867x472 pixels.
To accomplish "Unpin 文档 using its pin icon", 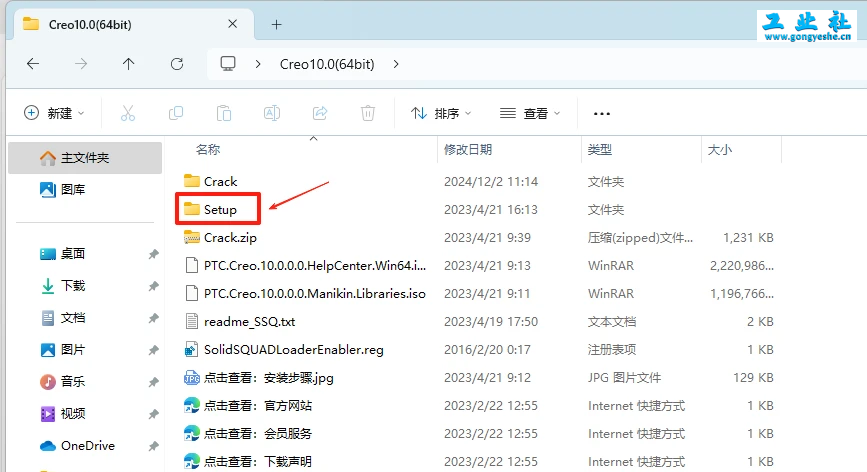I will coord(153,318).
